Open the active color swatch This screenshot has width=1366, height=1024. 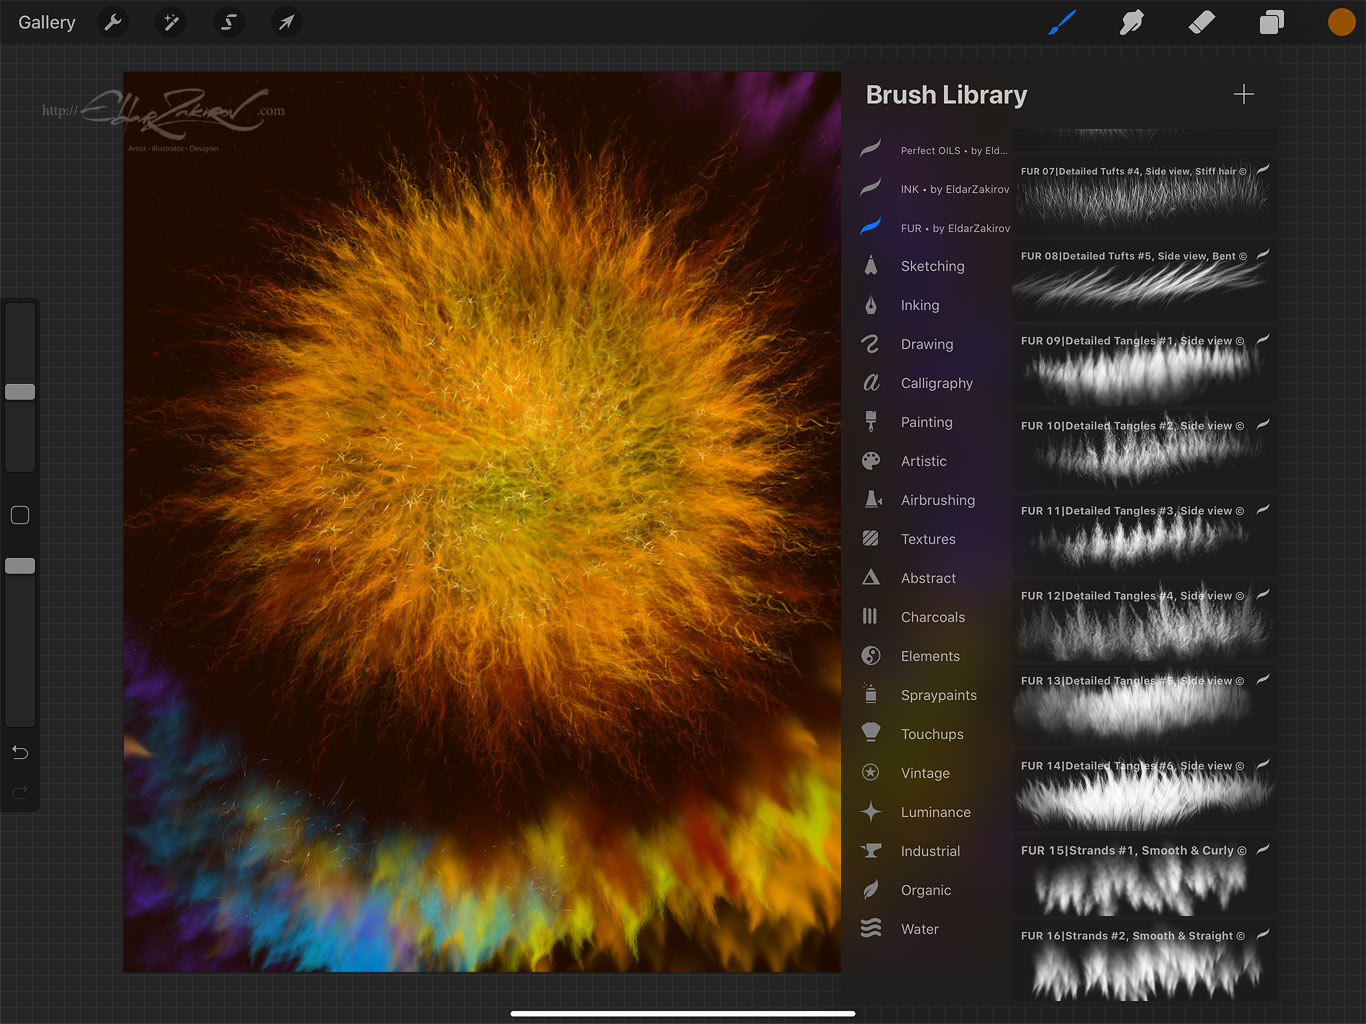click(x=1341, y=22)
